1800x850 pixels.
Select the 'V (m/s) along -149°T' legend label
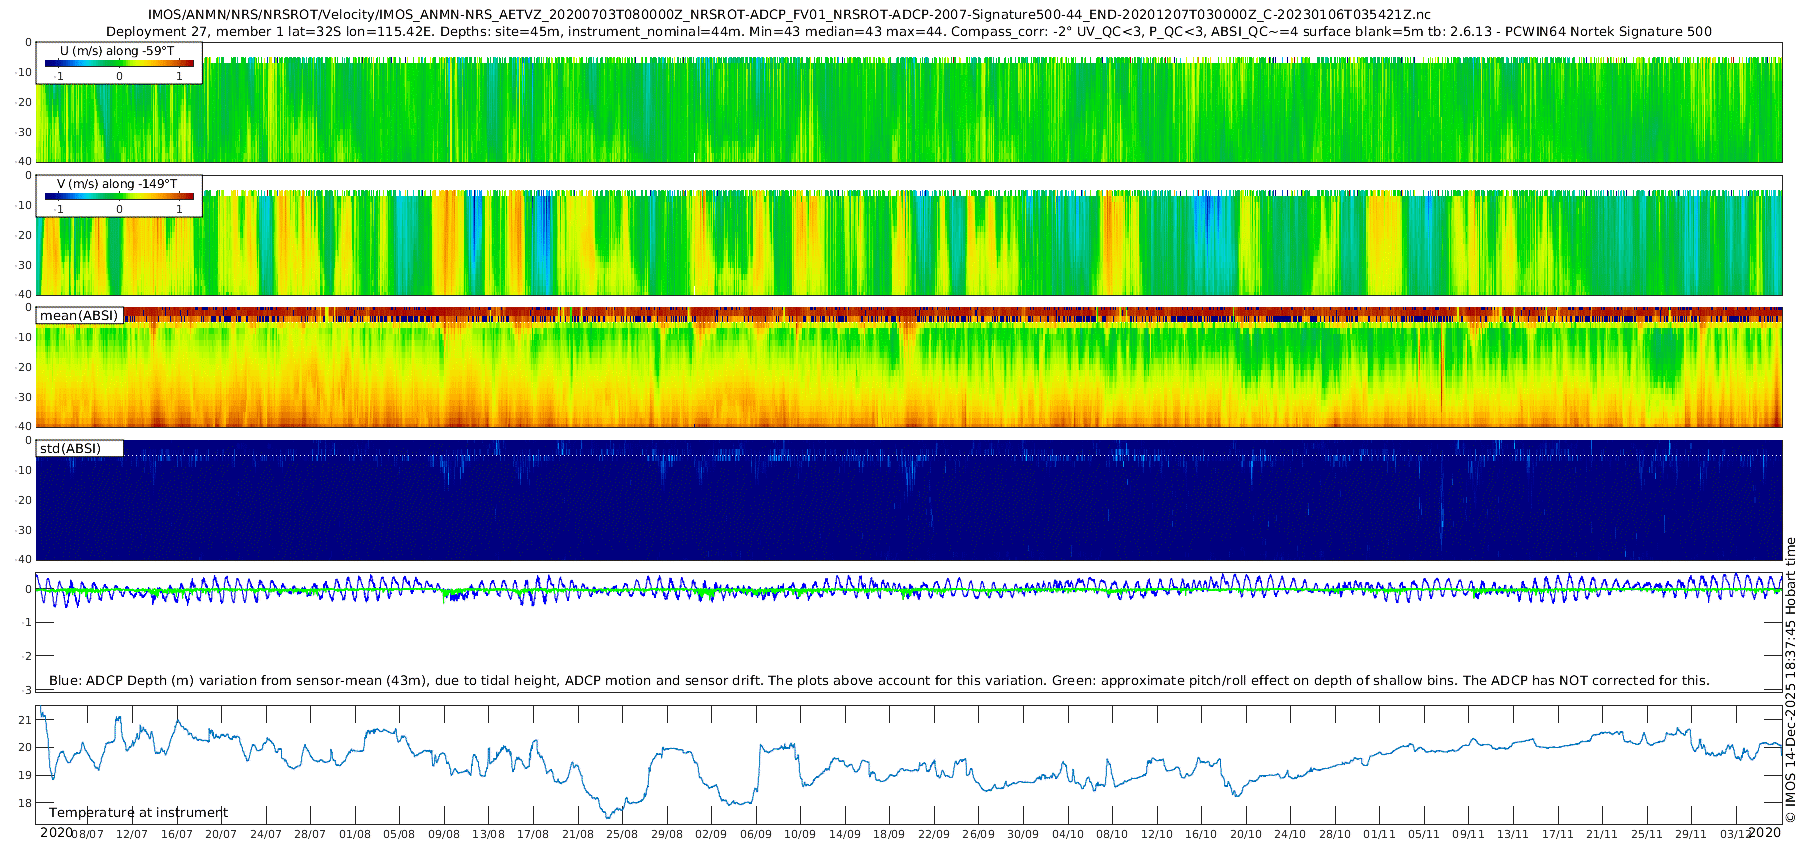click(117, 184)
